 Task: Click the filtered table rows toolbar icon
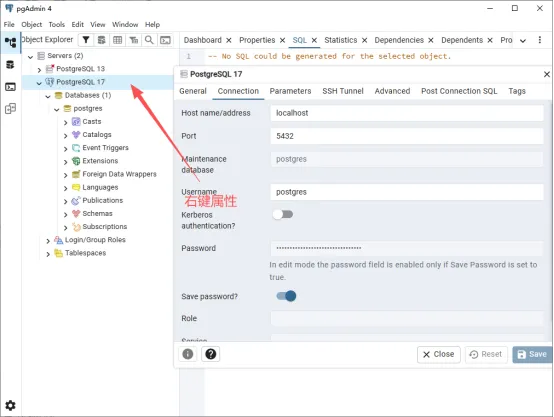click(x=134, y=40)
